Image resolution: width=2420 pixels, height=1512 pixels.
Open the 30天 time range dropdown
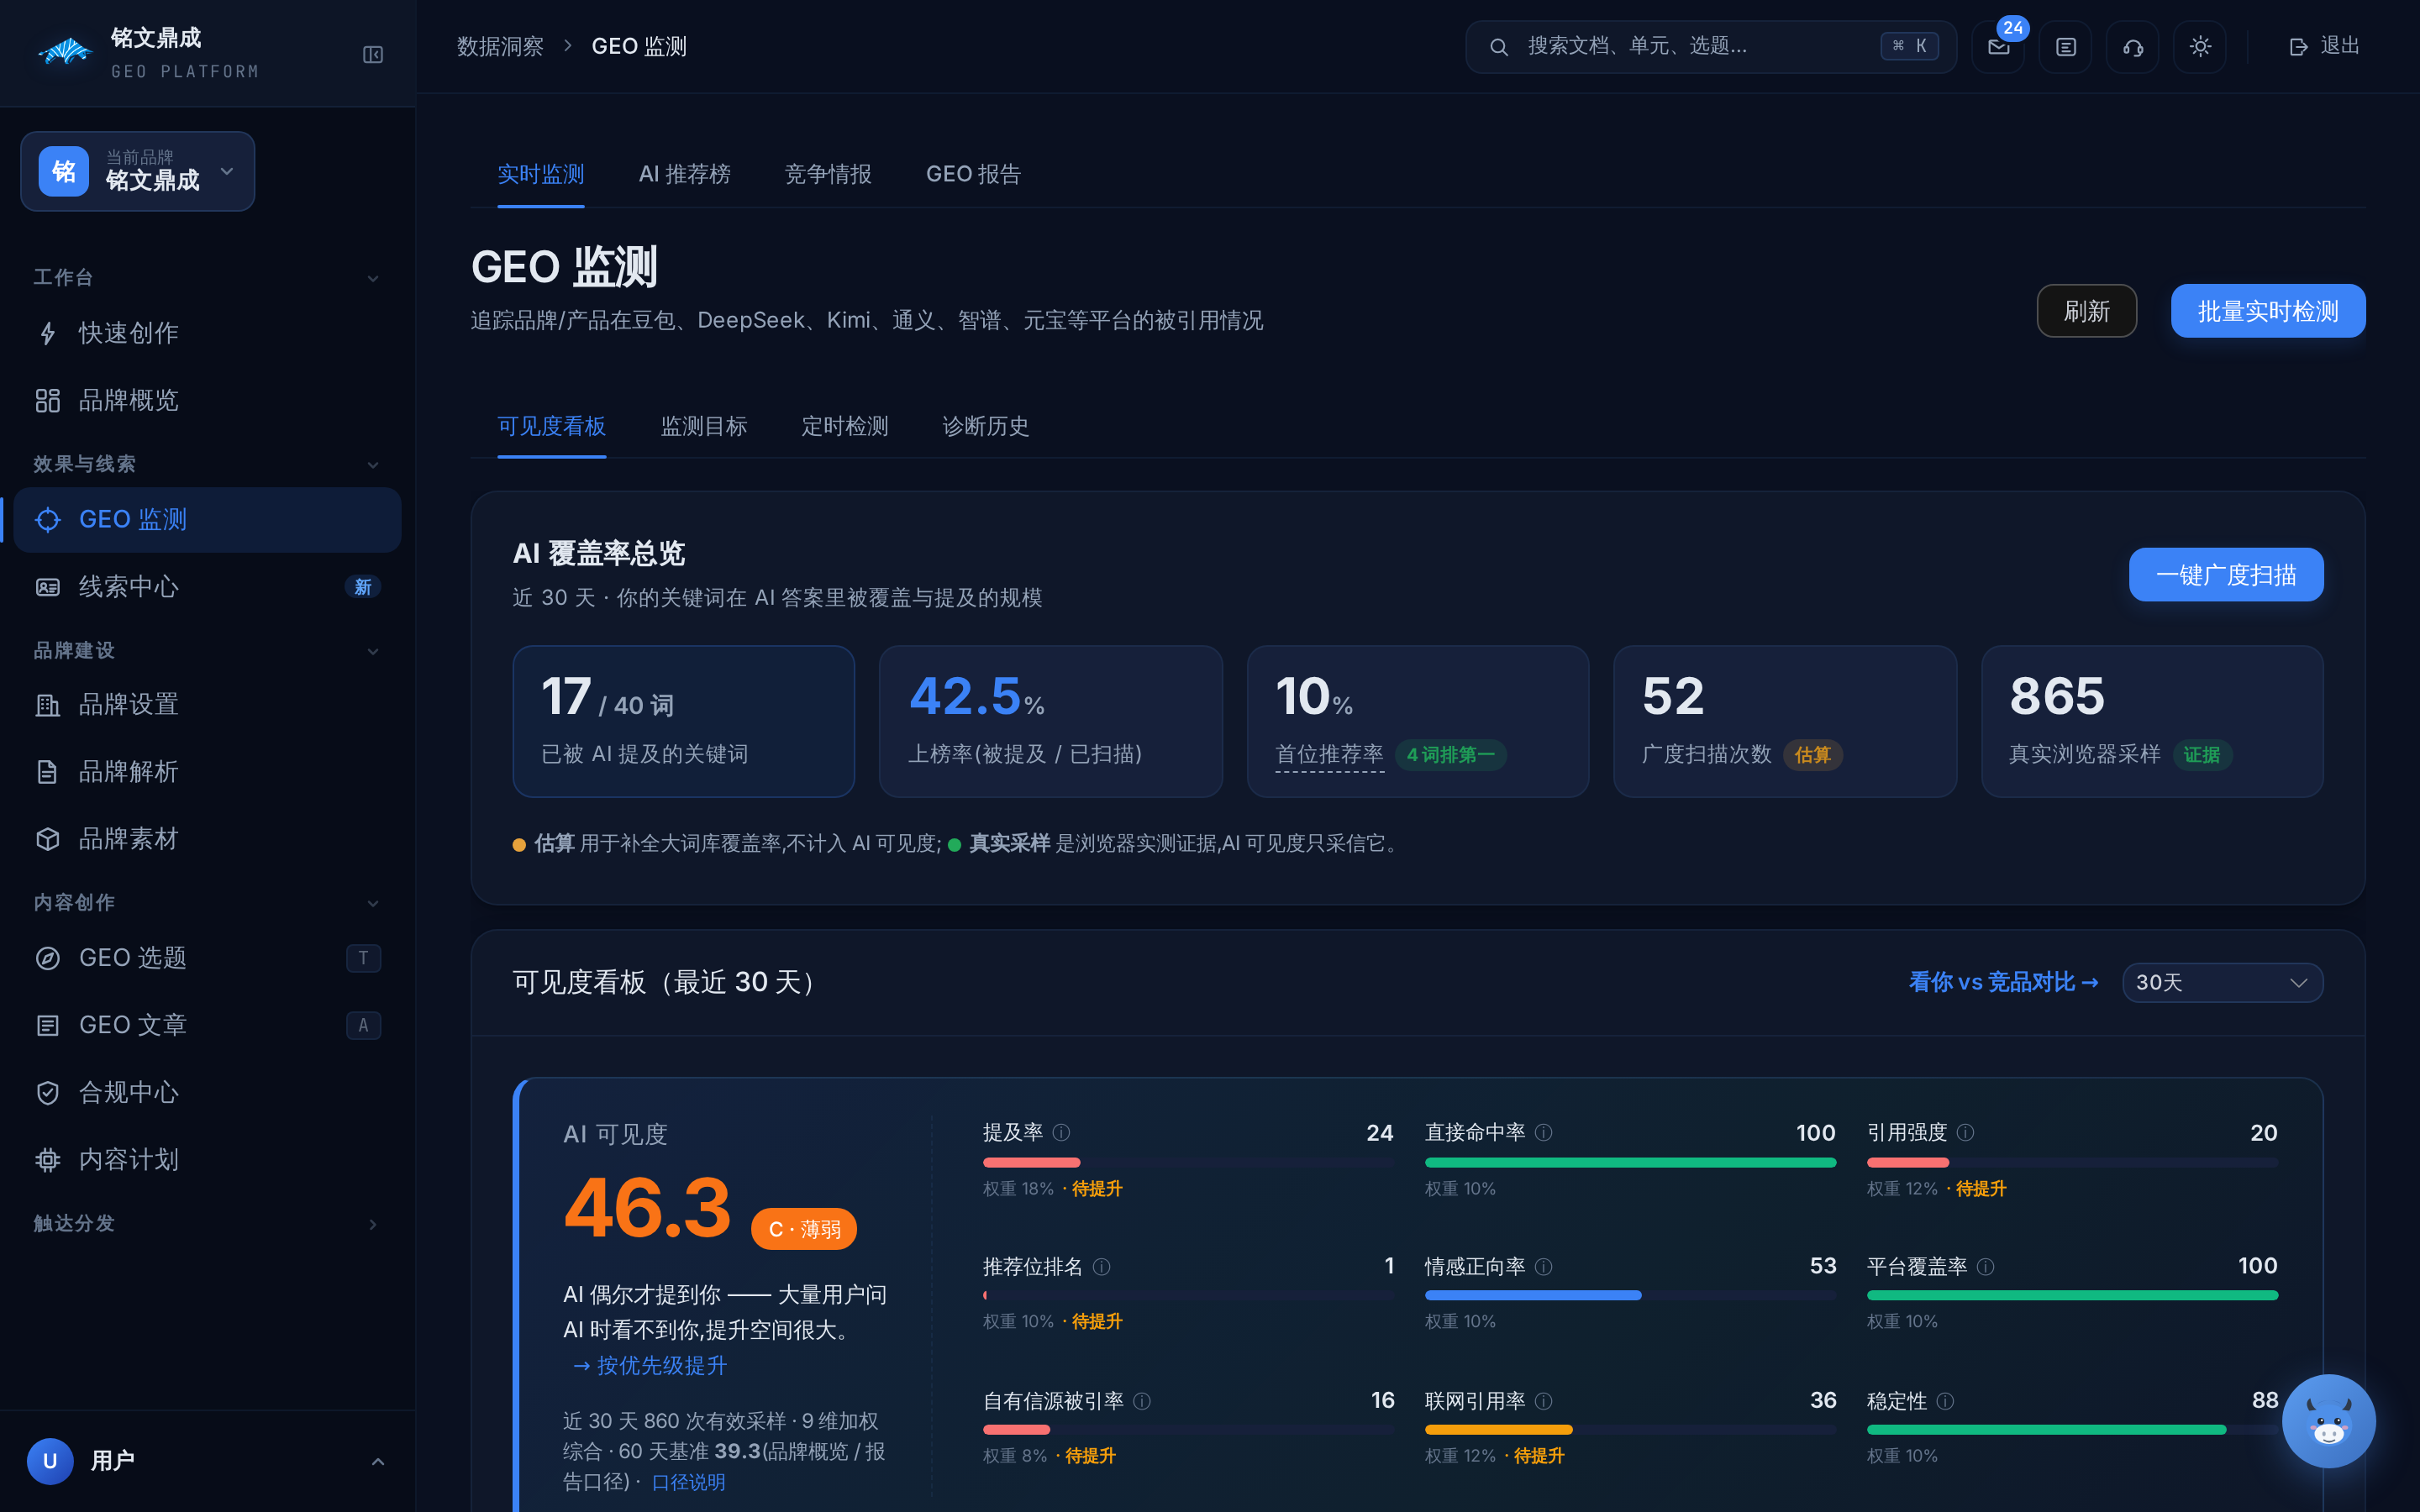2222,982
